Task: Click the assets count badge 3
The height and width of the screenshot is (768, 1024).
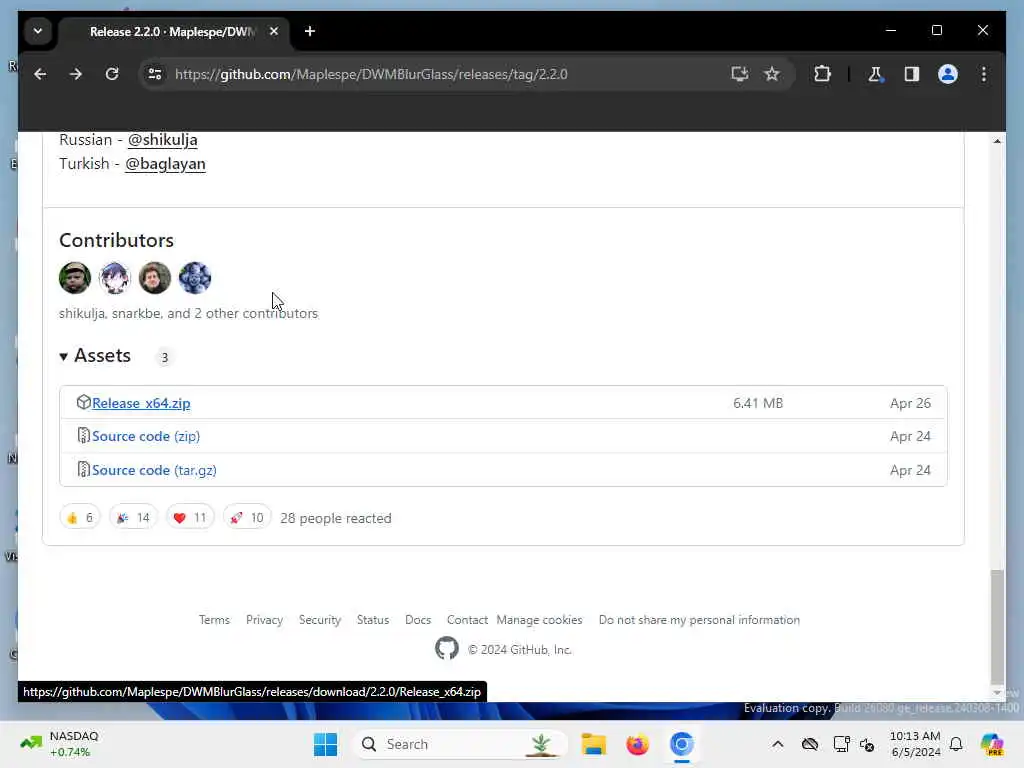Action: (x=165, y=357)
